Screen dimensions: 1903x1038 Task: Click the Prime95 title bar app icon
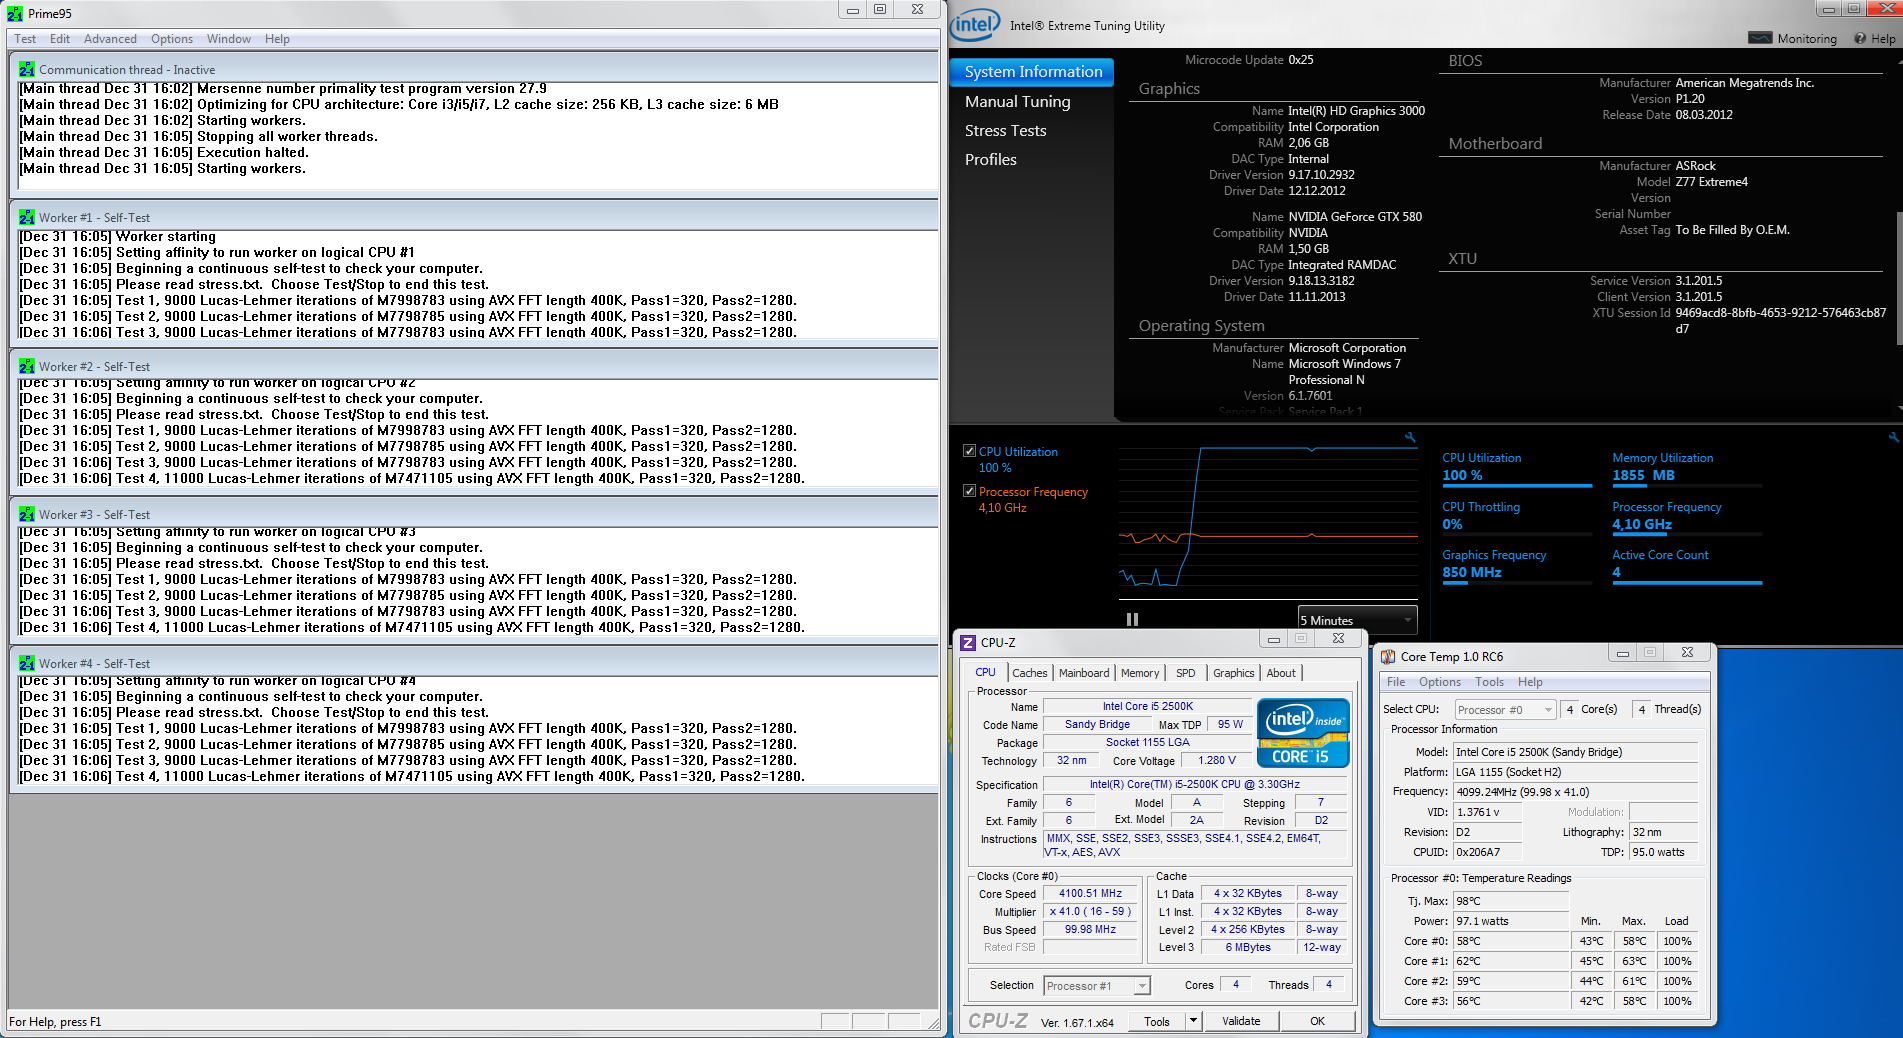tap(15, 13)
